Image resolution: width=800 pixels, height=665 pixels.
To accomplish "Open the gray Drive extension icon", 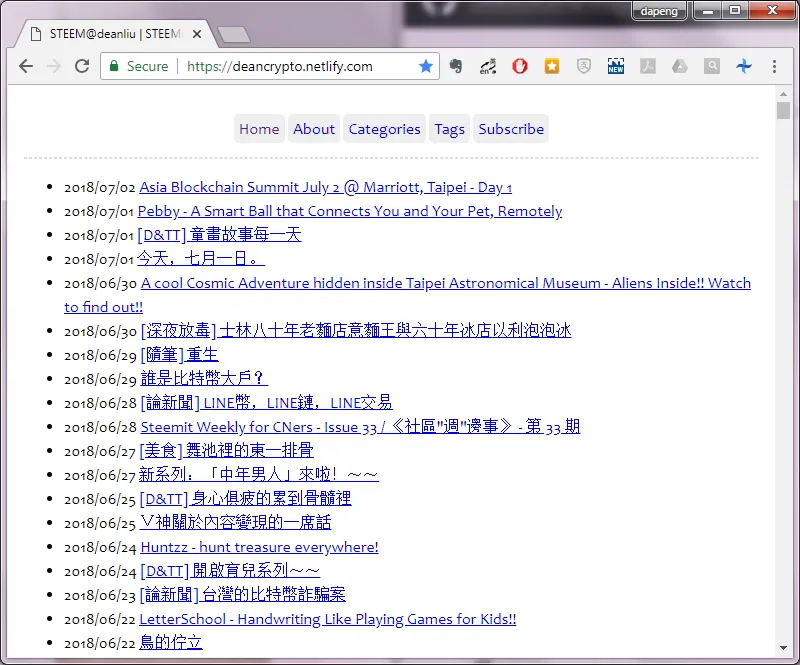I will coord(680,66).
